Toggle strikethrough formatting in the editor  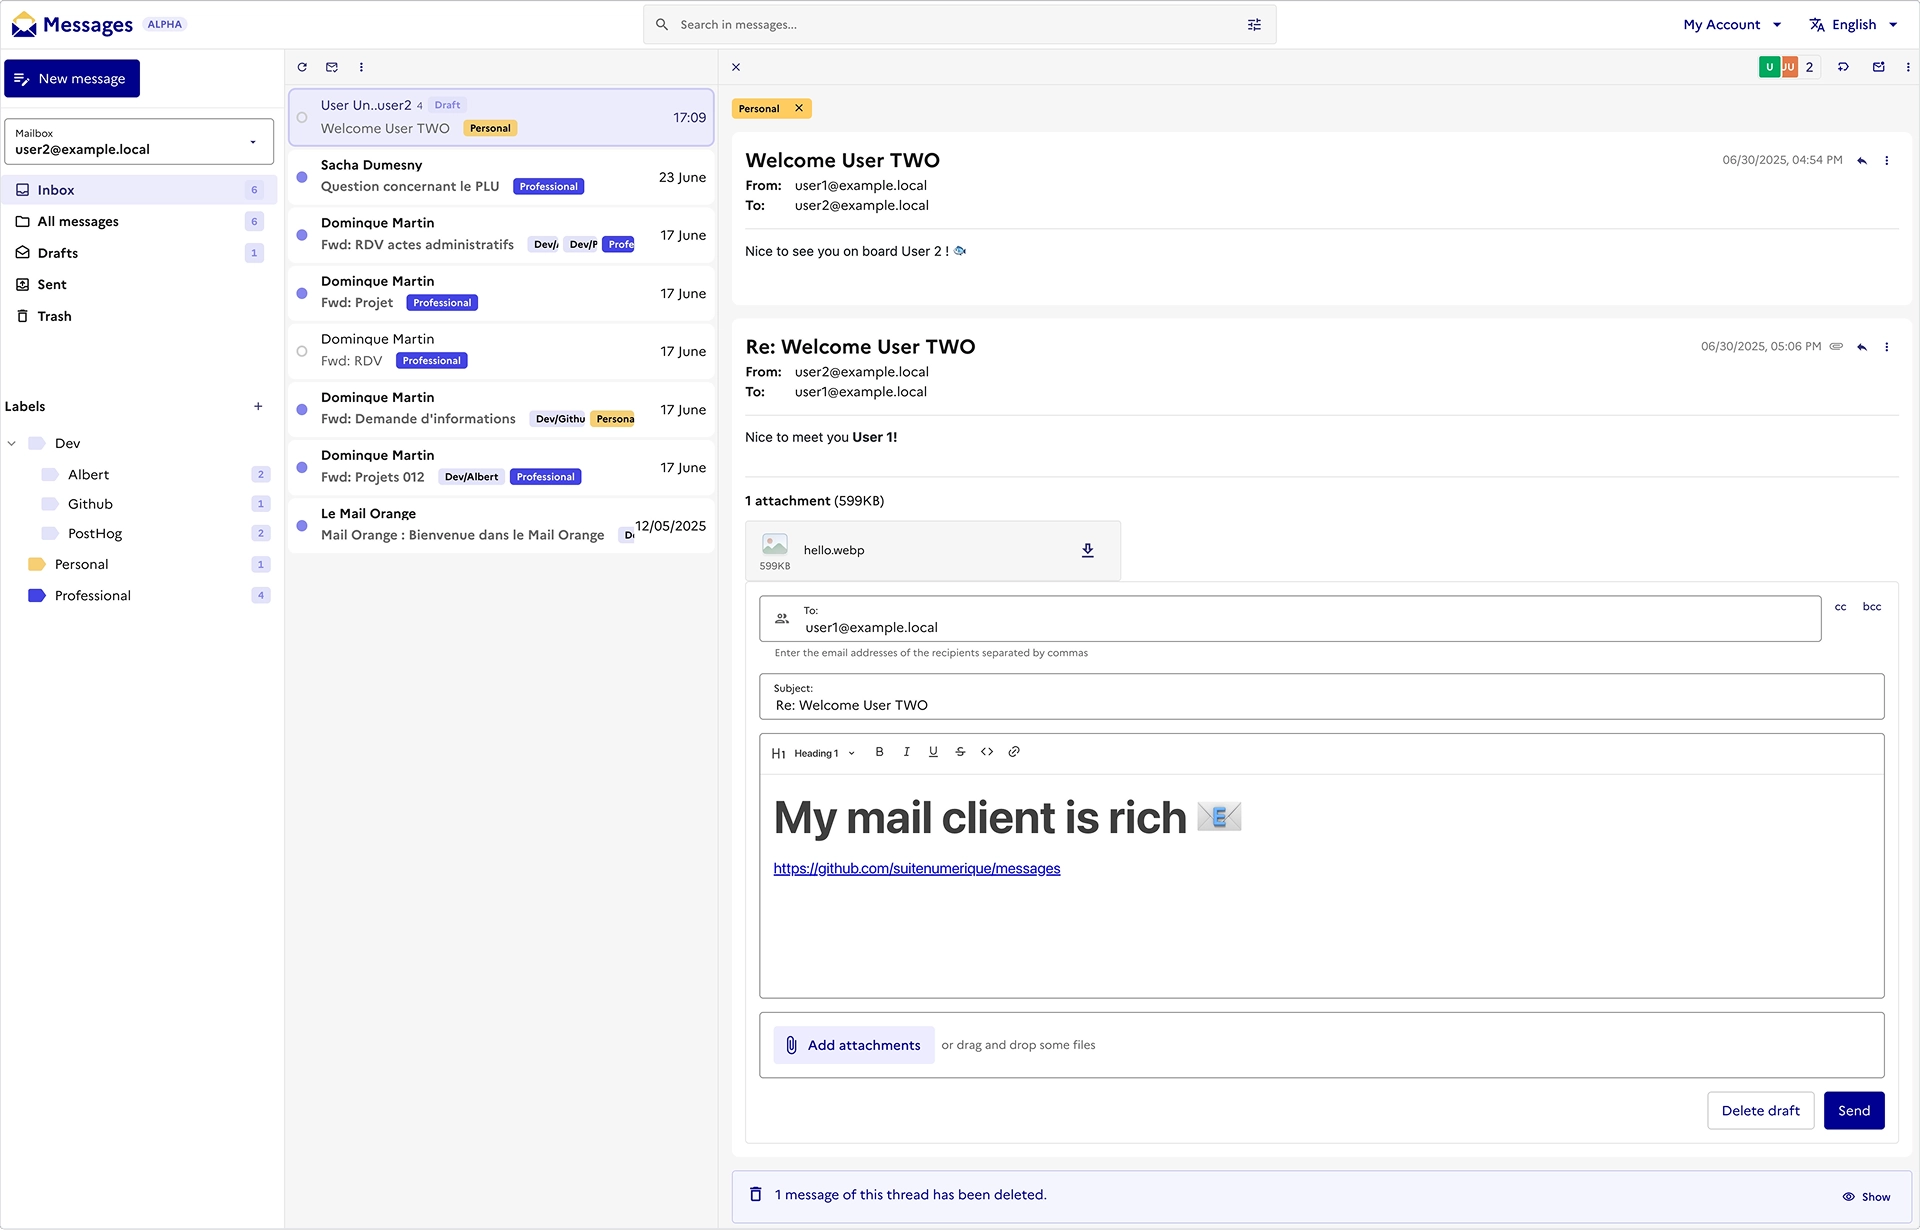[x=959, y=752]
